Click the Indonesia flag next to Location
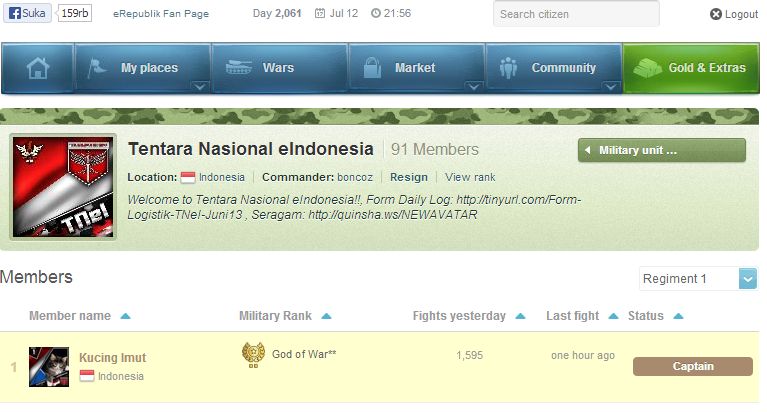 click(187, 177)
